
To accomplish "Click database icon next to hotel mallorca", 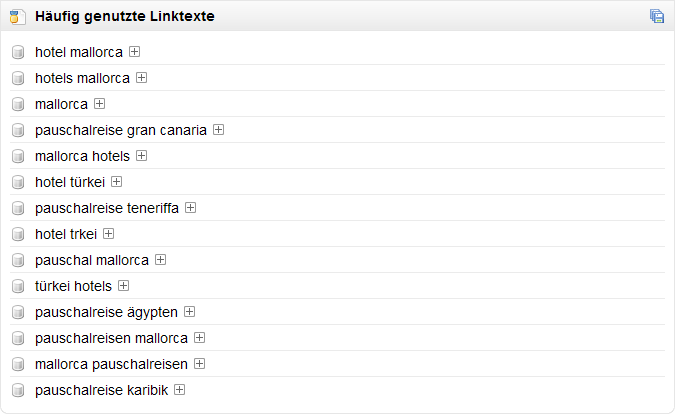I will coord(18,52).
